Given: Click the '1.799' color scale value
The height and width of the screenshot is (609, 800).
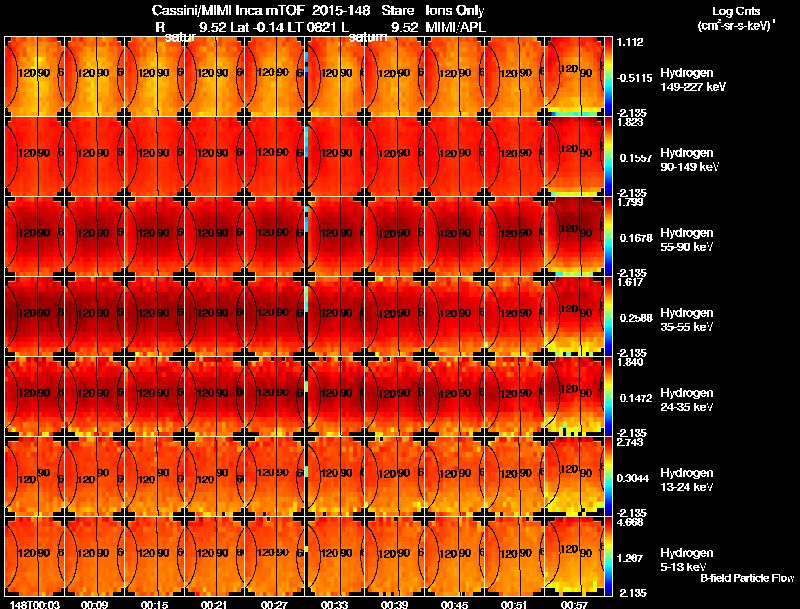Looking at the screenshot, I should (630, 202).
